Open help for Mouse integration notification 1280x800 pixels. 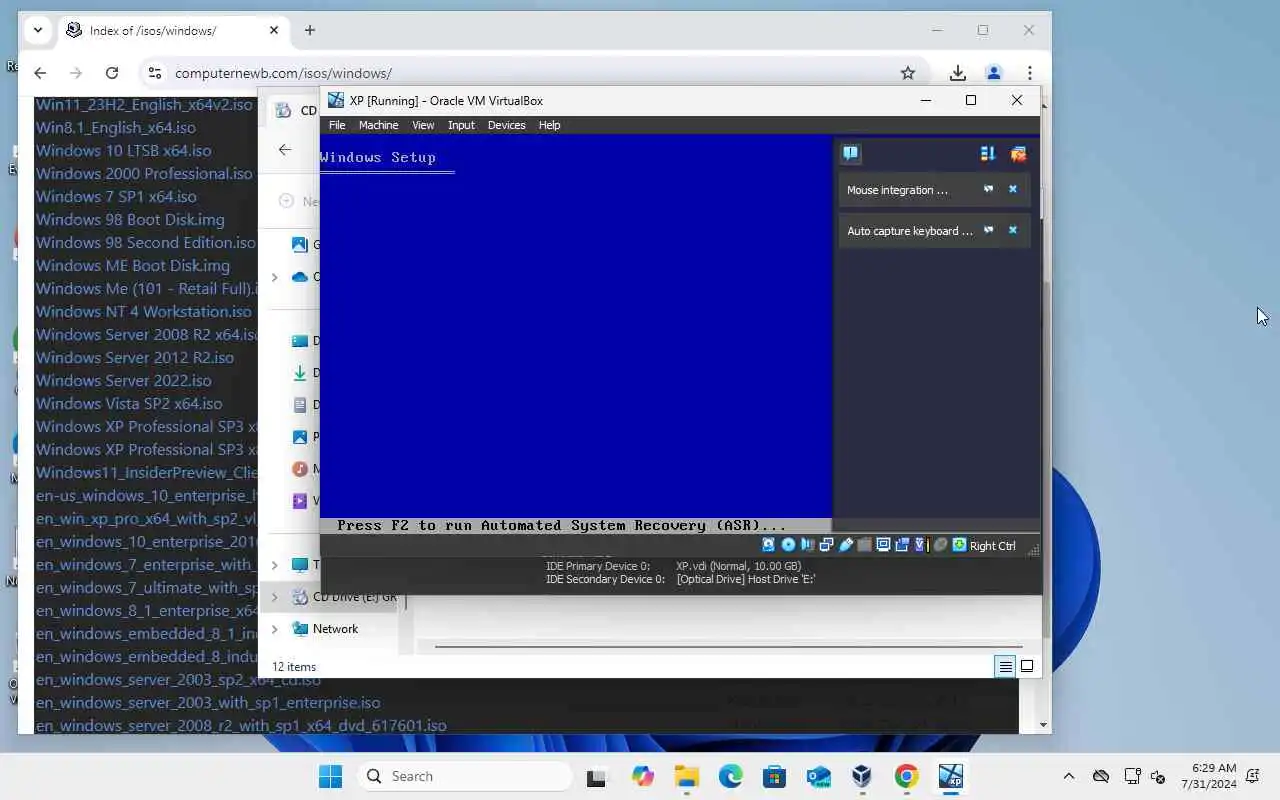988,189
